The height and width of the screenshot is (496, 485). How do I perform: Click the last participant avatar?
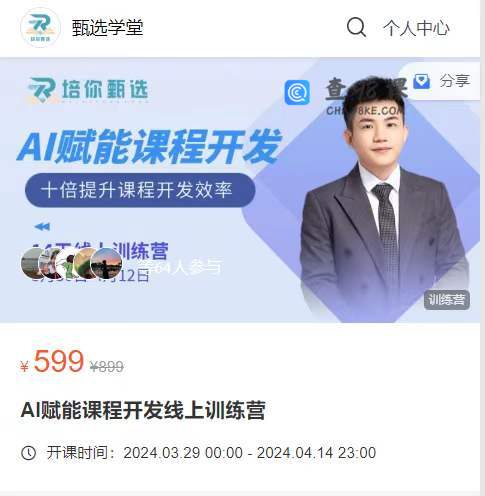106,263
